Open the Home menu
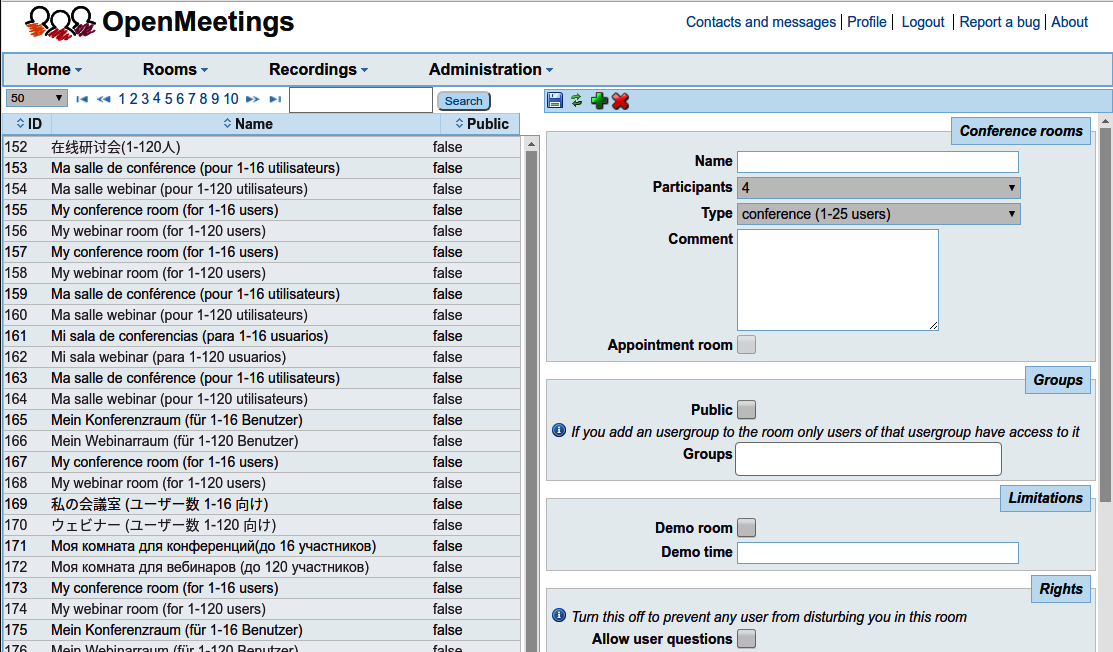The height and width of the screenshot is (652, 1113). (x=54, y=70)
